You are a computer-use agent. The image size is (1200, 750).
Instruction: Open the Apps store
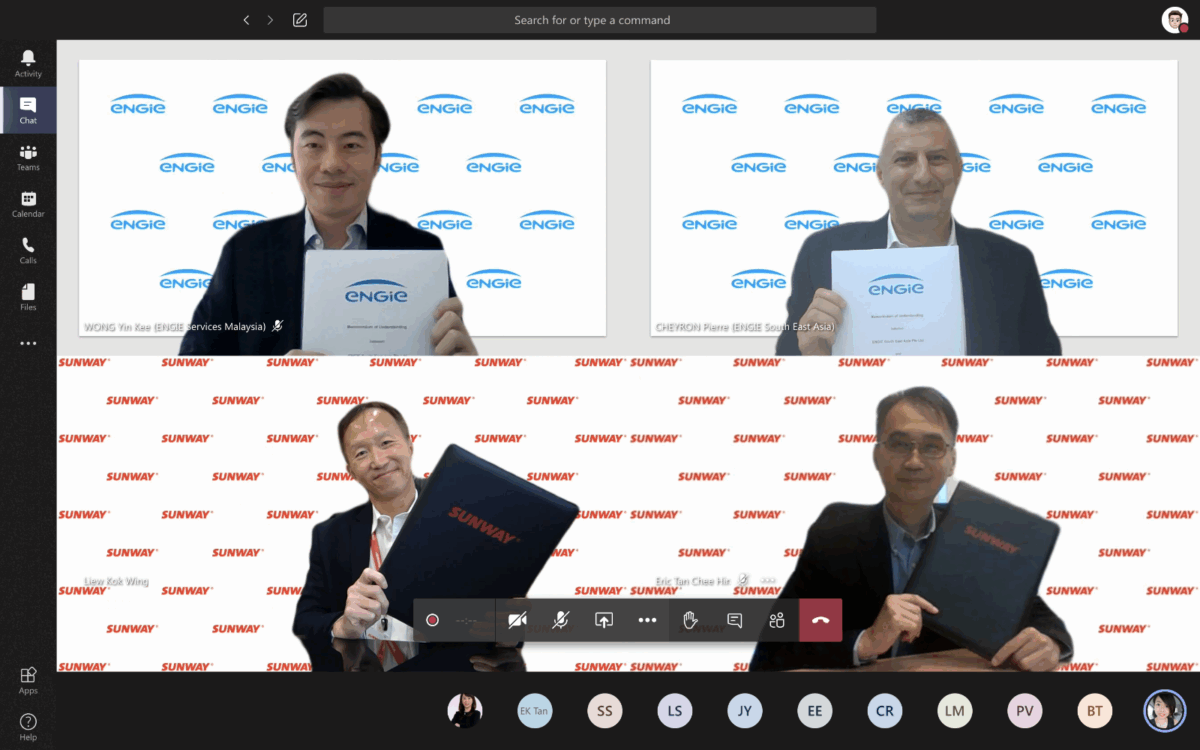pyautogui.click(x=28, y=680)
